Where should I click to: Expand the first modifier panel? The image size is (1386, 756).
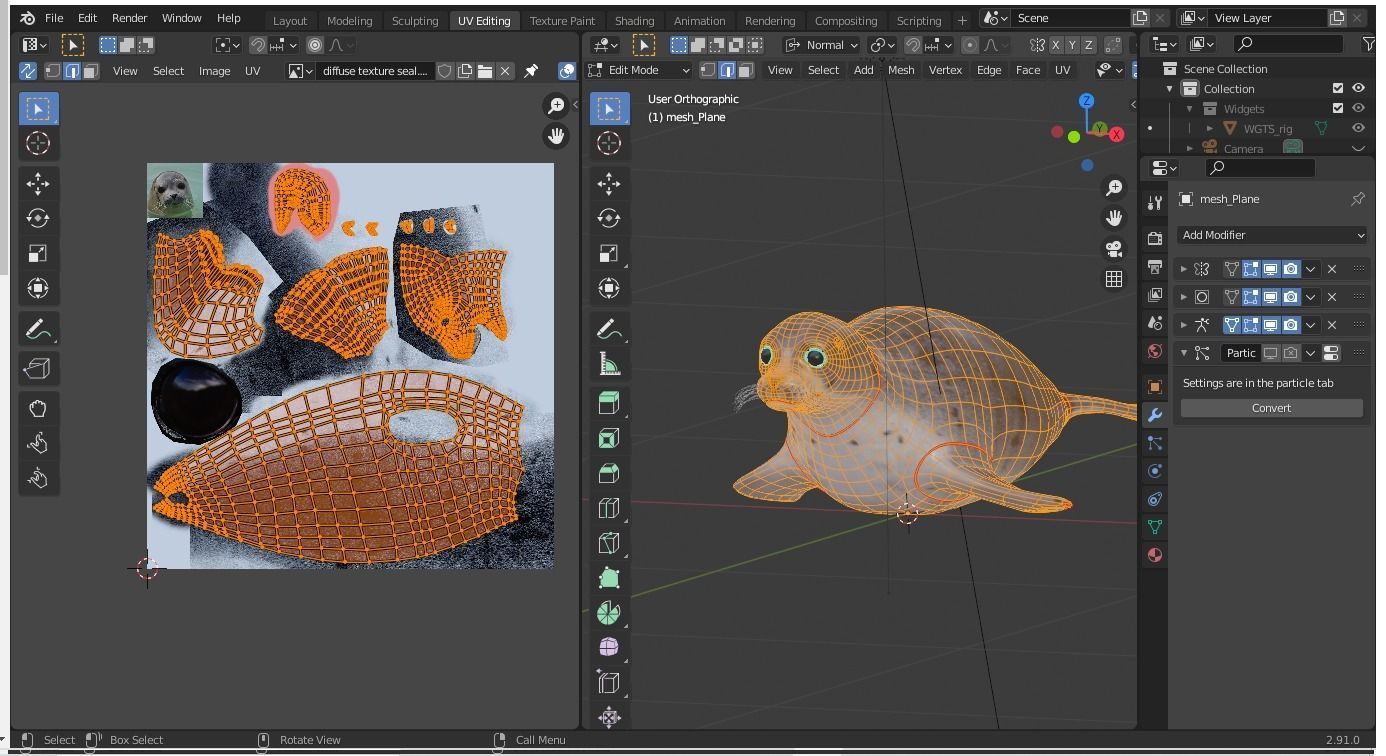1184,269
